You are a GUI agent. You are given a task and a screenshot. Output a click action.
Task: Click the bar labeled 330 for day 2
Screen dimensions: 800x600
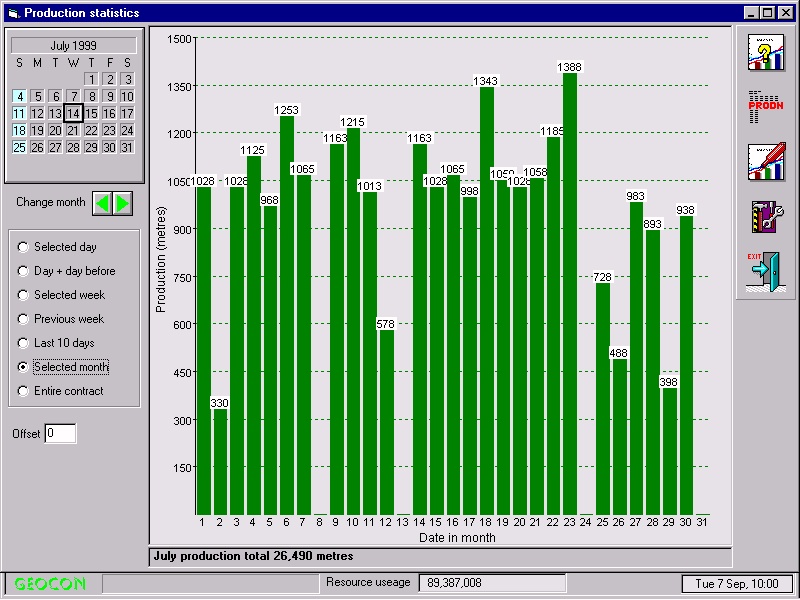pyautogui.click(x=220, y=462)
